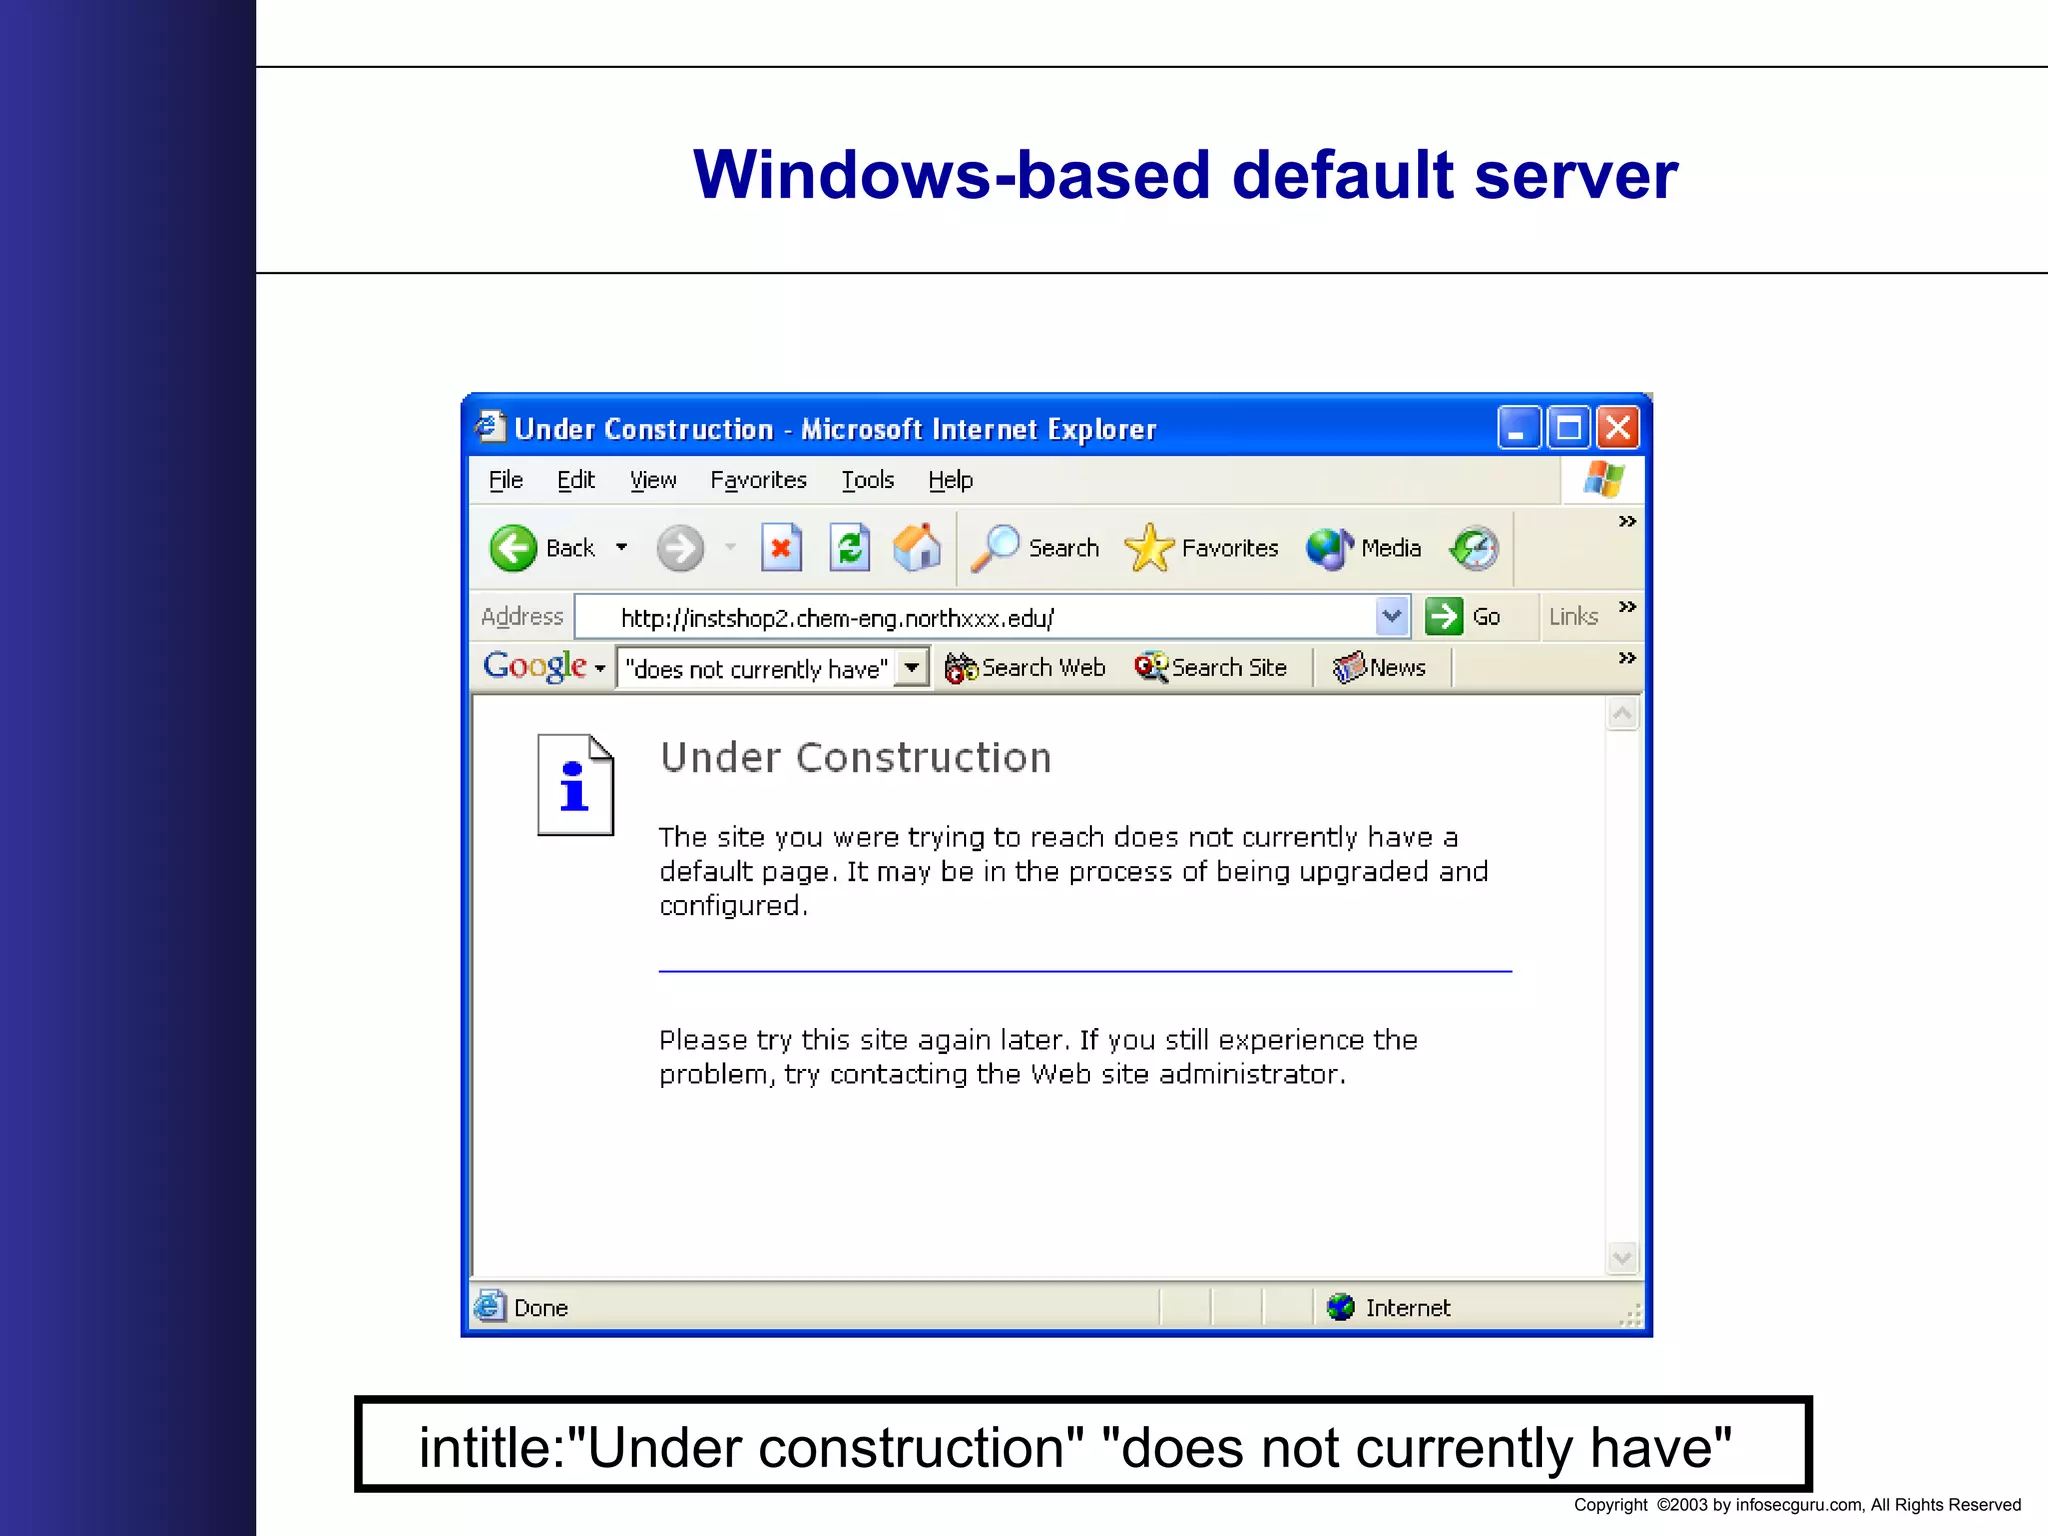Expand the Links bar chevron
The width and height of the screenshot is (2048, 1536).
click(x=1627, y=607)
